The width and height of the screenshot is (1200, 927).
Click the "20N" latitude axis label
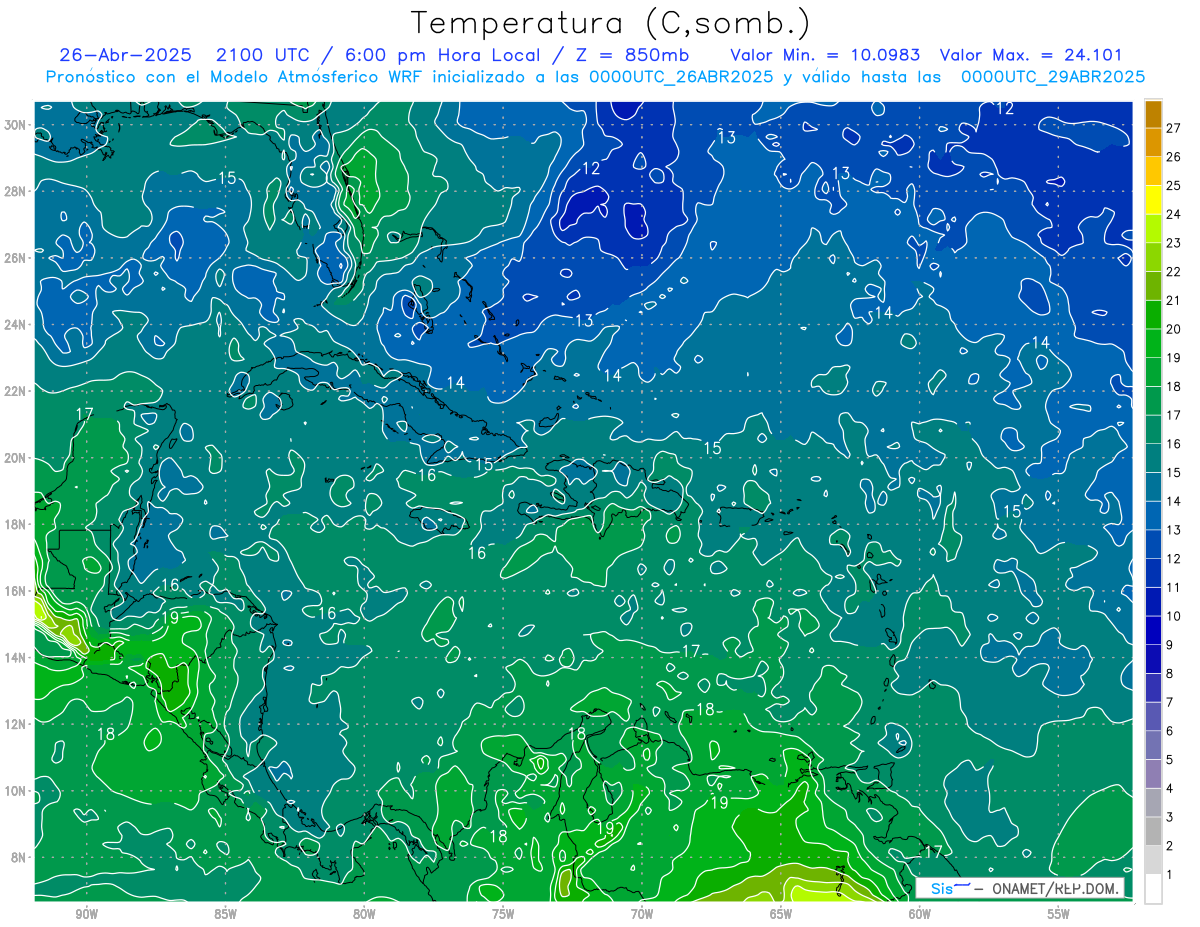16,458
